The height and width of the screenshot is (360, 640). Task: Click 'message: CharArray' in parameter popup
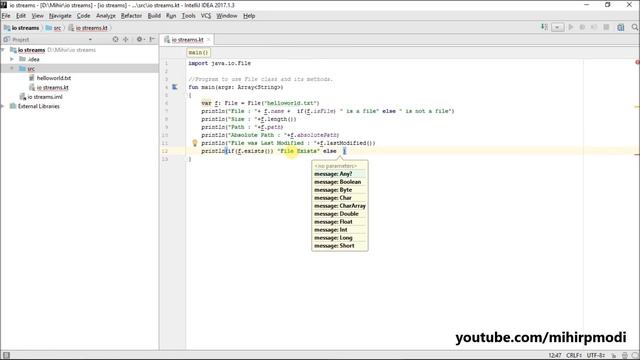340,206
